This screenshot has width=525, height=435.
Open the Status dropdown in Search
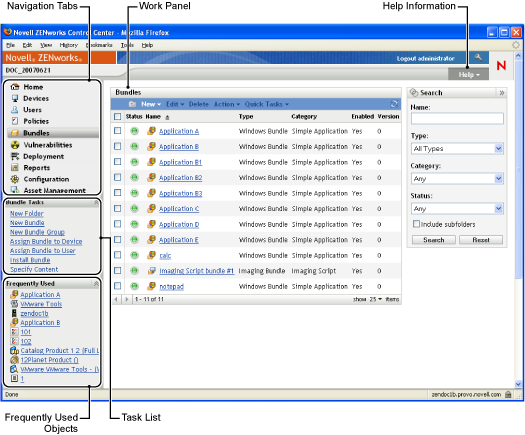[457, 209]
